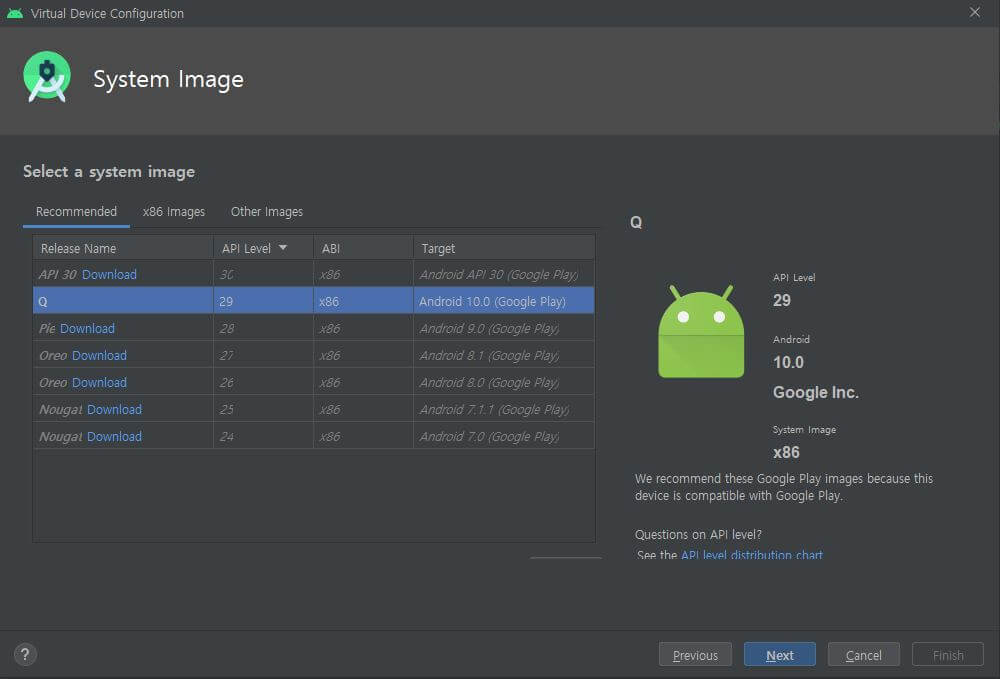1000x679 pixels.
Task: Click the green Android robot image
Action: 701,331
